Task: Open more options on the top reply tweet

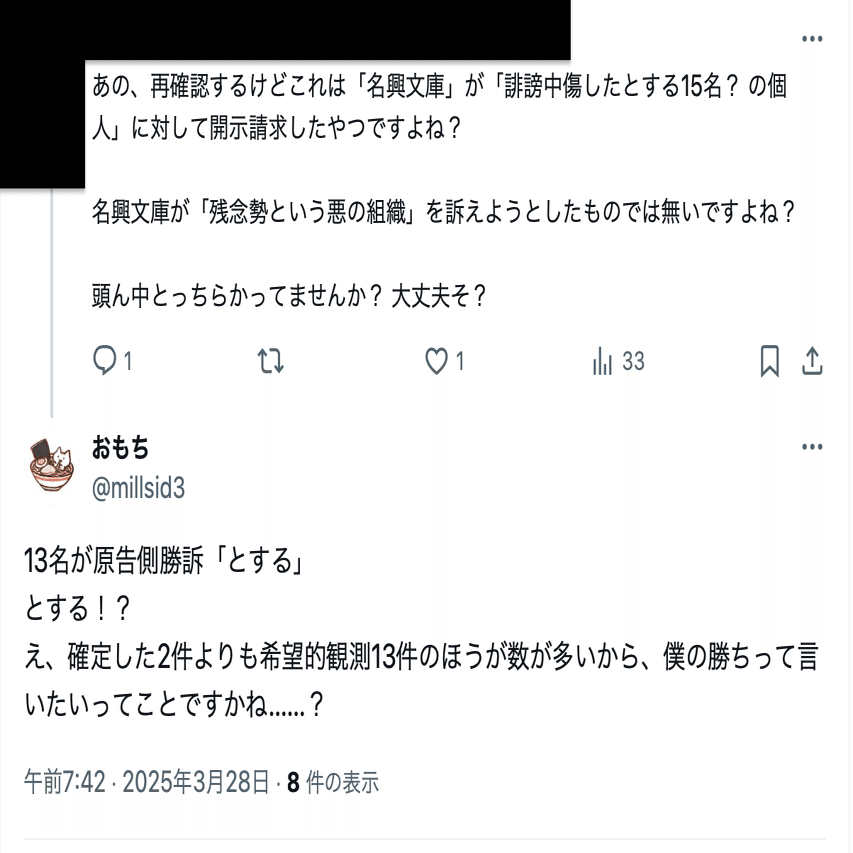Action: (x=812, y=39)
